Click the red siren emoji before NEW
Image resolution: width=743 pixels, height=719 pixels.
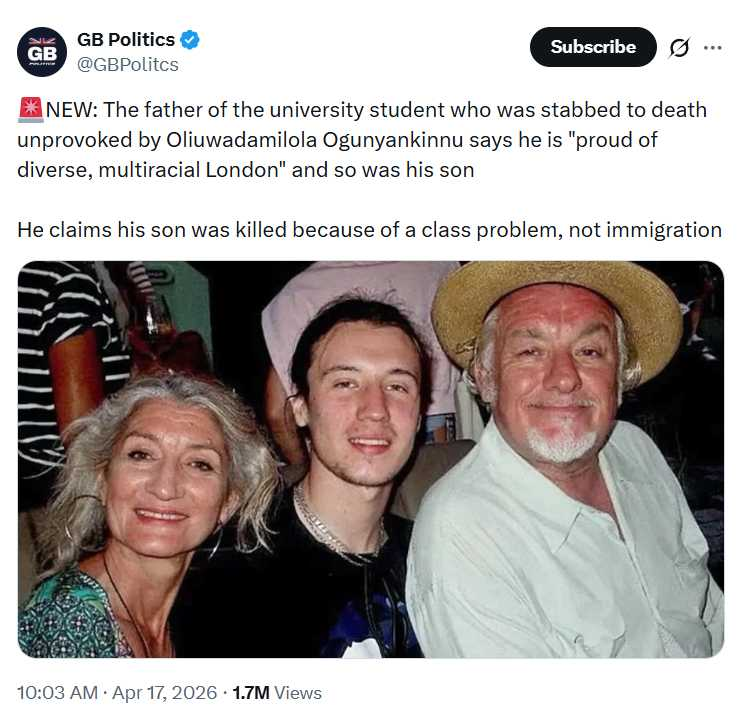point(30,110)
